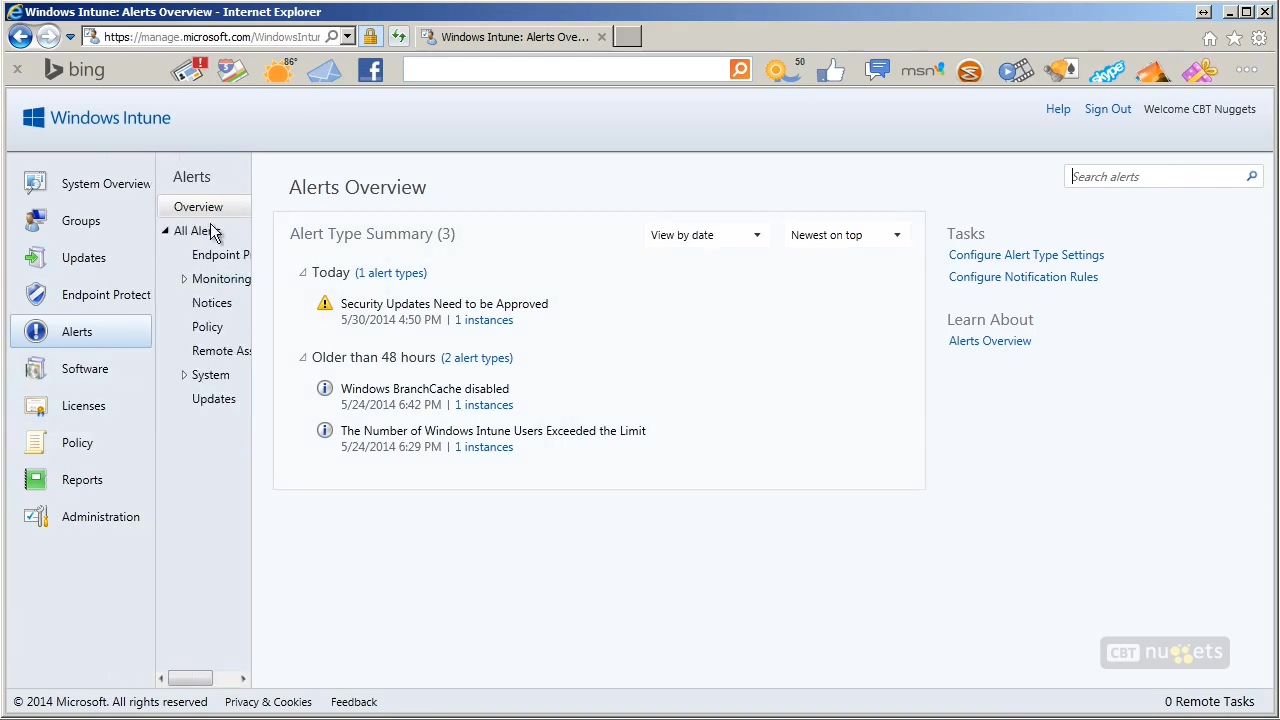Open the Bing toolbar mail envelope icon
1280x720 pixels.
324,70
